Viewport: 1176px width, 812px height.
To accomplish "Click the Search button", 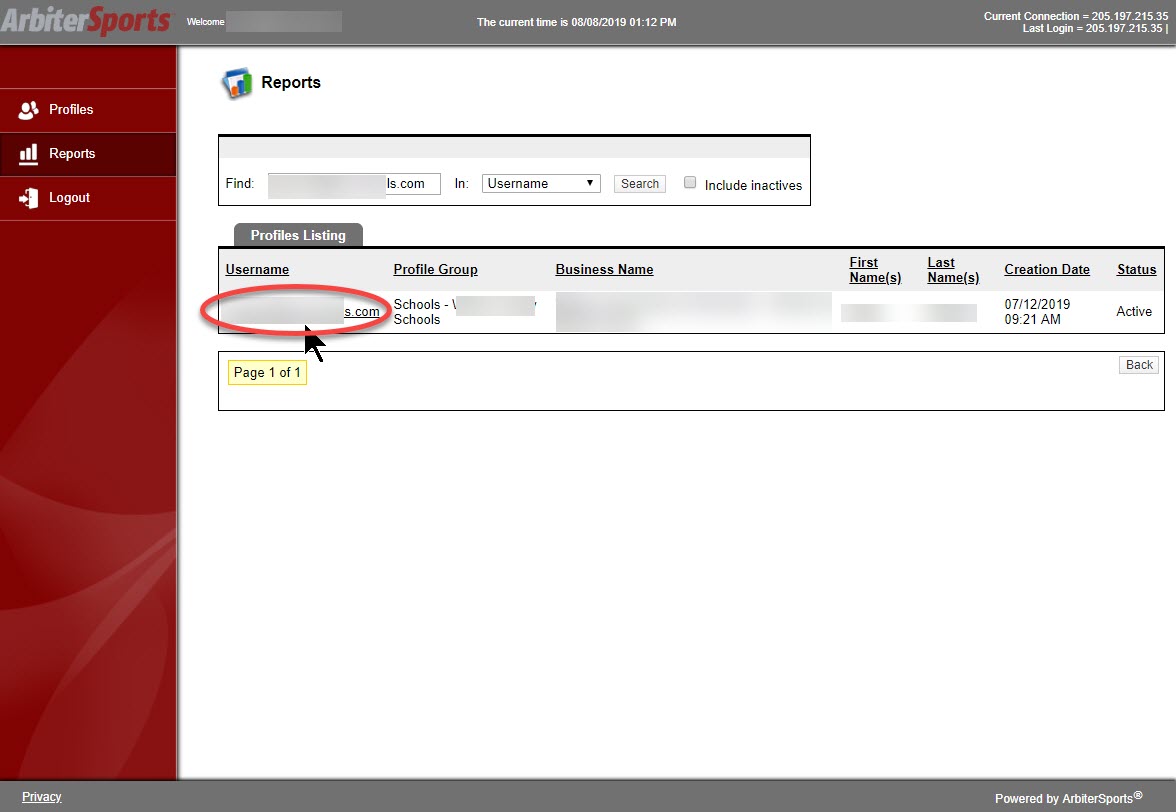I will 640,184.
